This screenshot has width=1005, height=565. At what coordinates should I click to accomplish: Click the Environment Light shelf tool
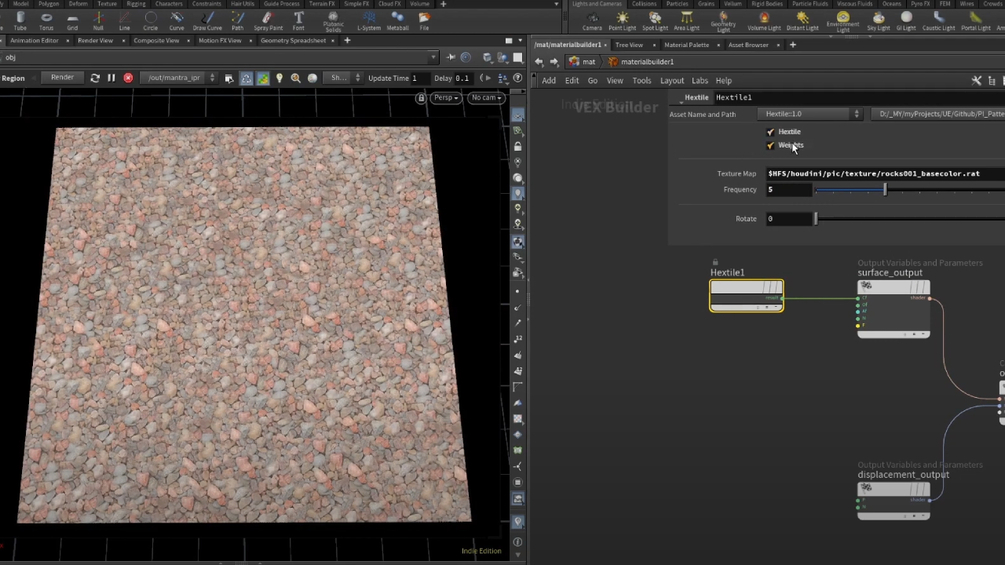click(843, 21)
